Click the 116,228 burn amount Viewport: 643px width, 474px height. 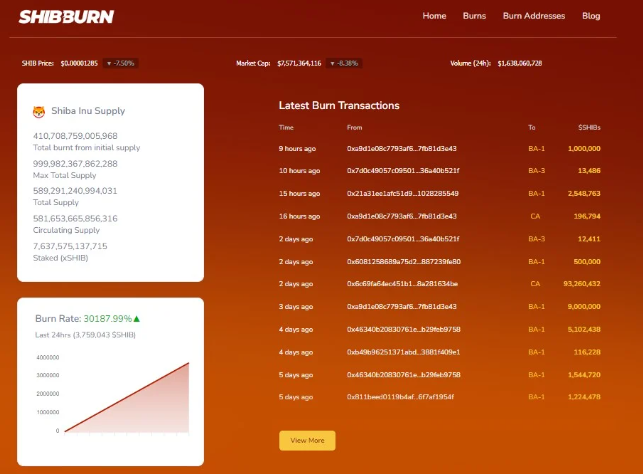click(x=587, y=352)
